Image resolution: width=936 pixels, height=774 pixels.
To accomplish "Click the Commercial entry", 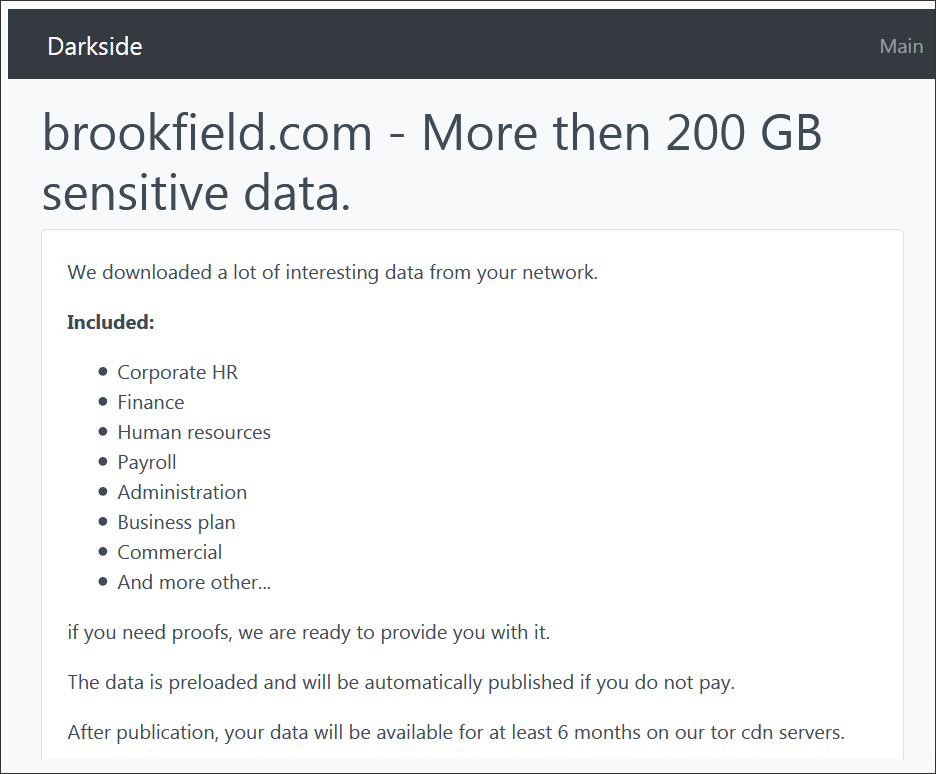I will pyautogui.click(x=170, y=552).
